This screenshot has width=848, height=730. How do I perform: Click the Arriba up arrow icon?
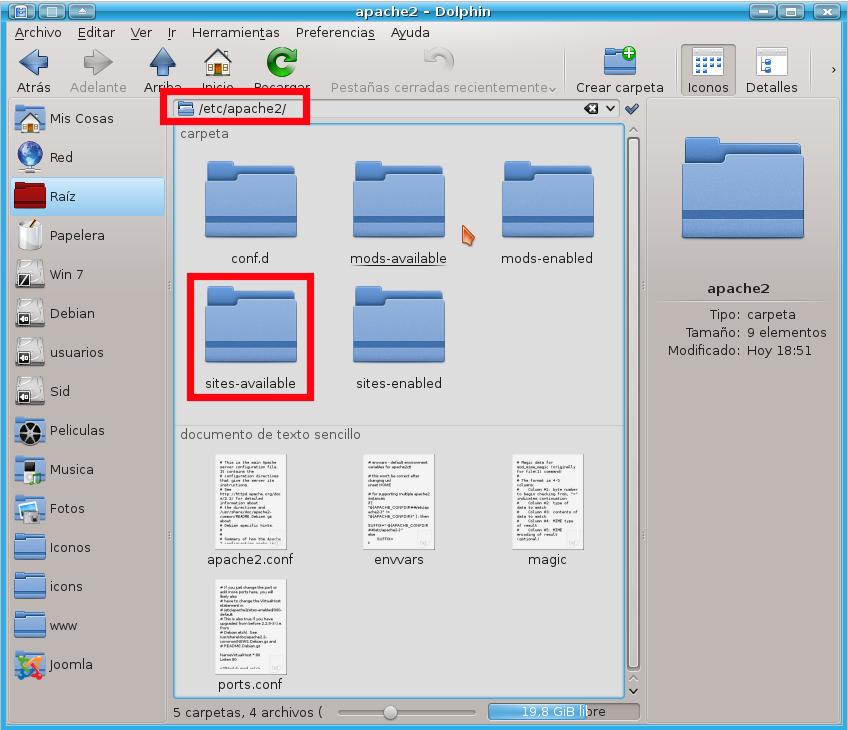pyautogui.click(x=162, y=64)
